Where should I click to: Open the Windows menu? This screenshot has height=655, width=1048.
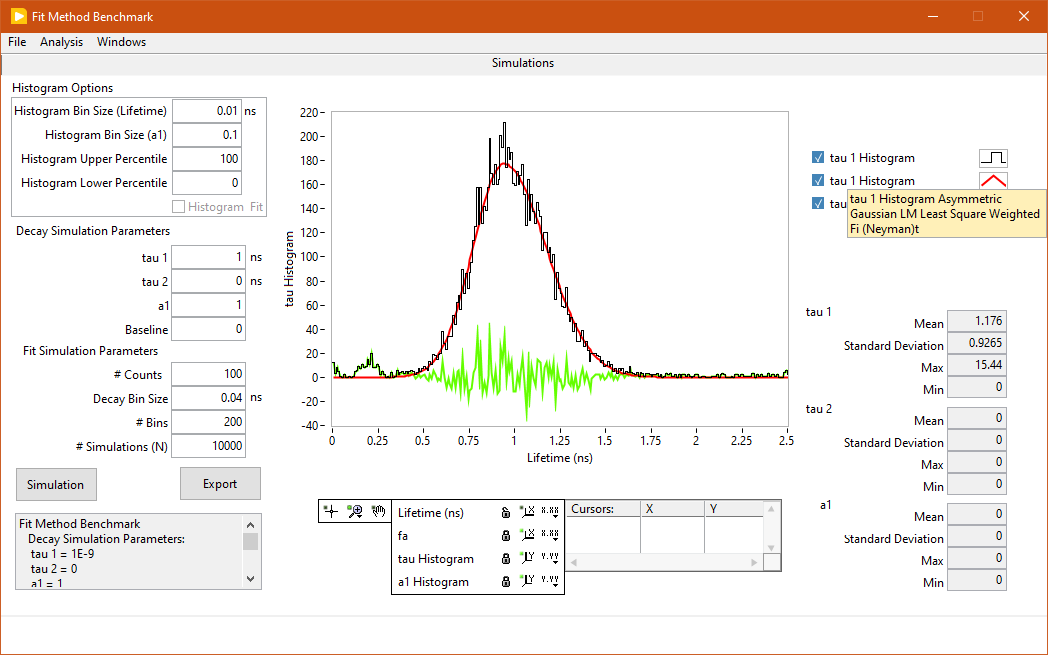point(121,41)
